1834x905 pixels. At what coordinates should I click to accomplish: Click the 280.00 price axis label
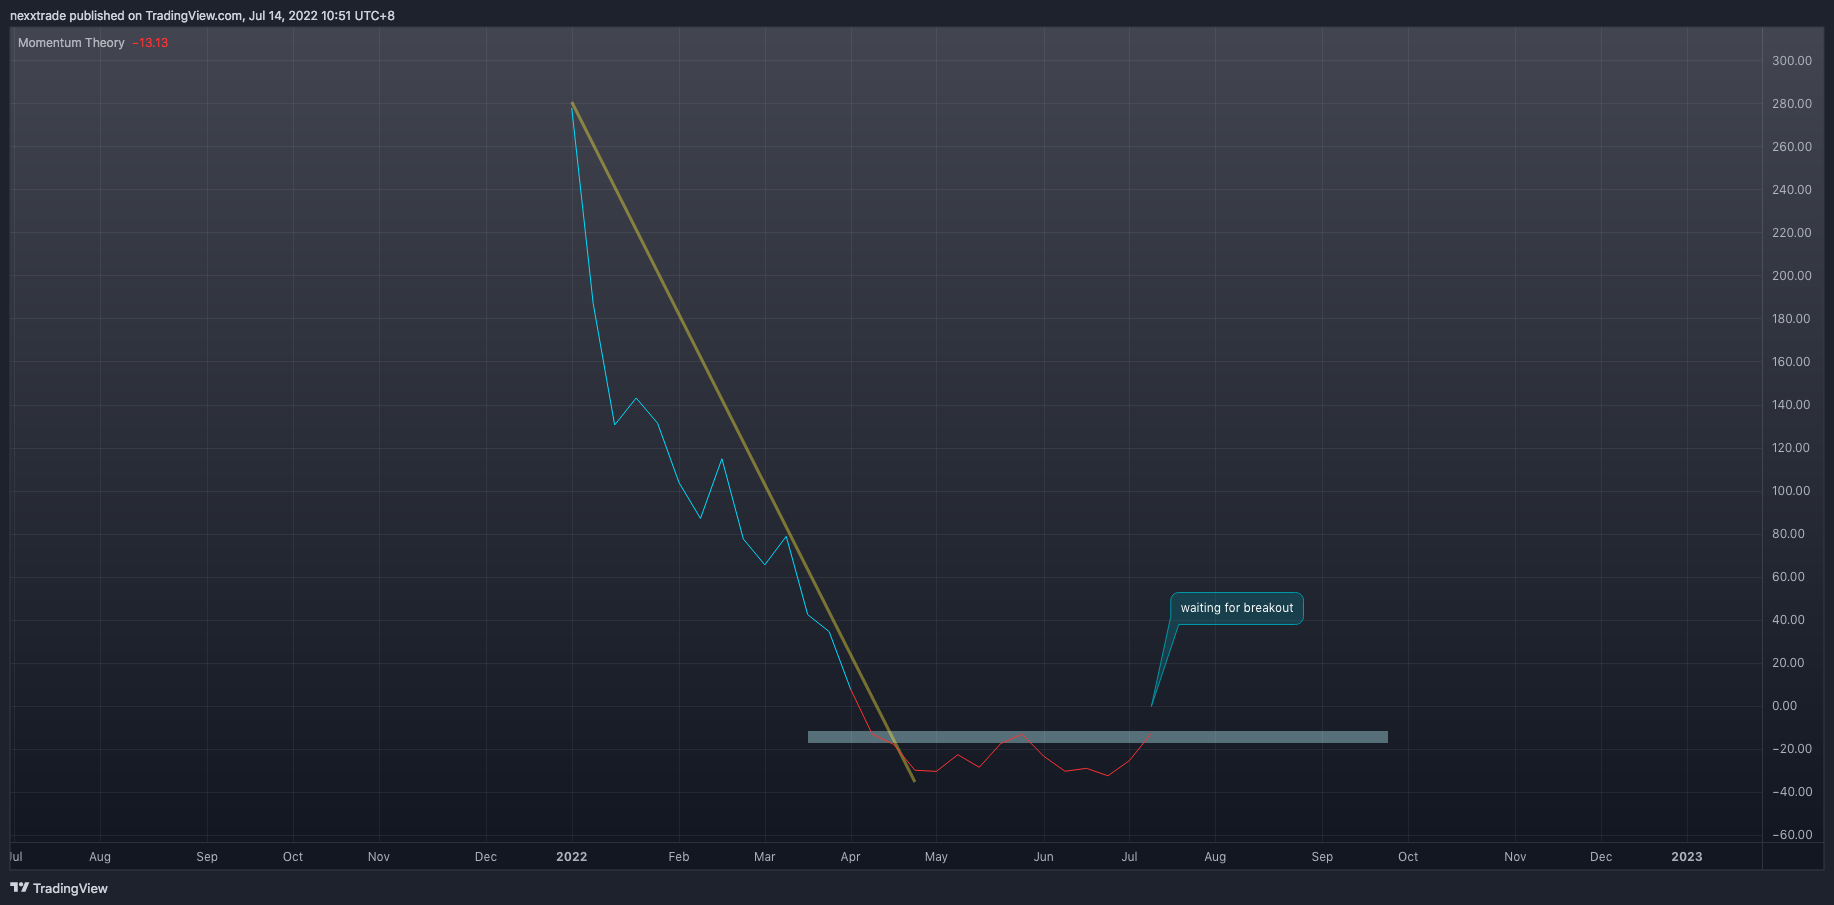click(x=1791, y=104)
